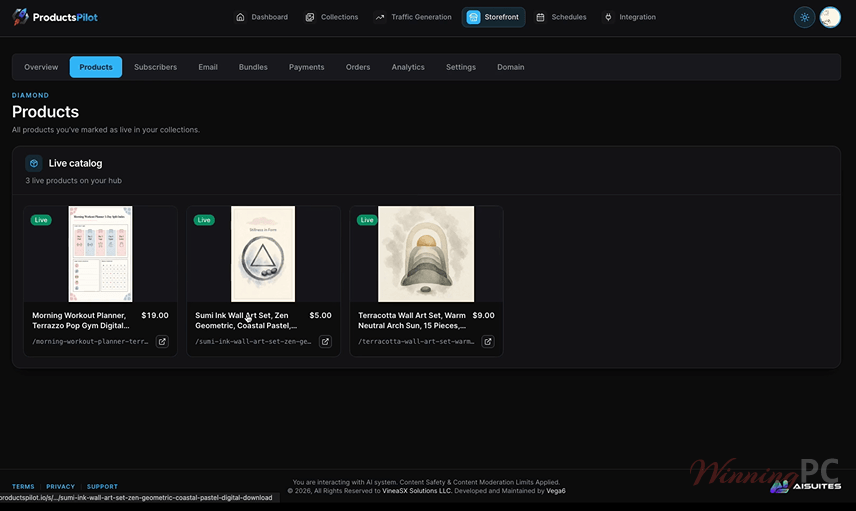The image size is (856, 511).
Task: Switch to the Domain tab
Action: point(510,67)
